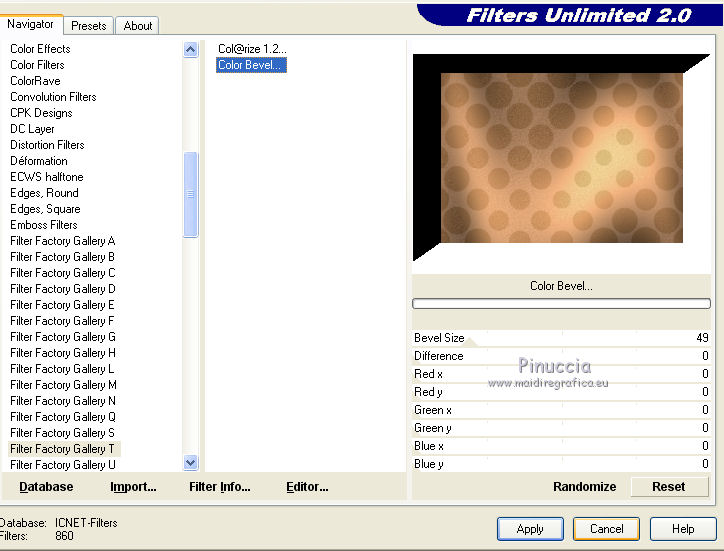Image resolution: width=724 pixels, height=551 pixels.
Task: Click the Green x slider
Action: point(561,410)
